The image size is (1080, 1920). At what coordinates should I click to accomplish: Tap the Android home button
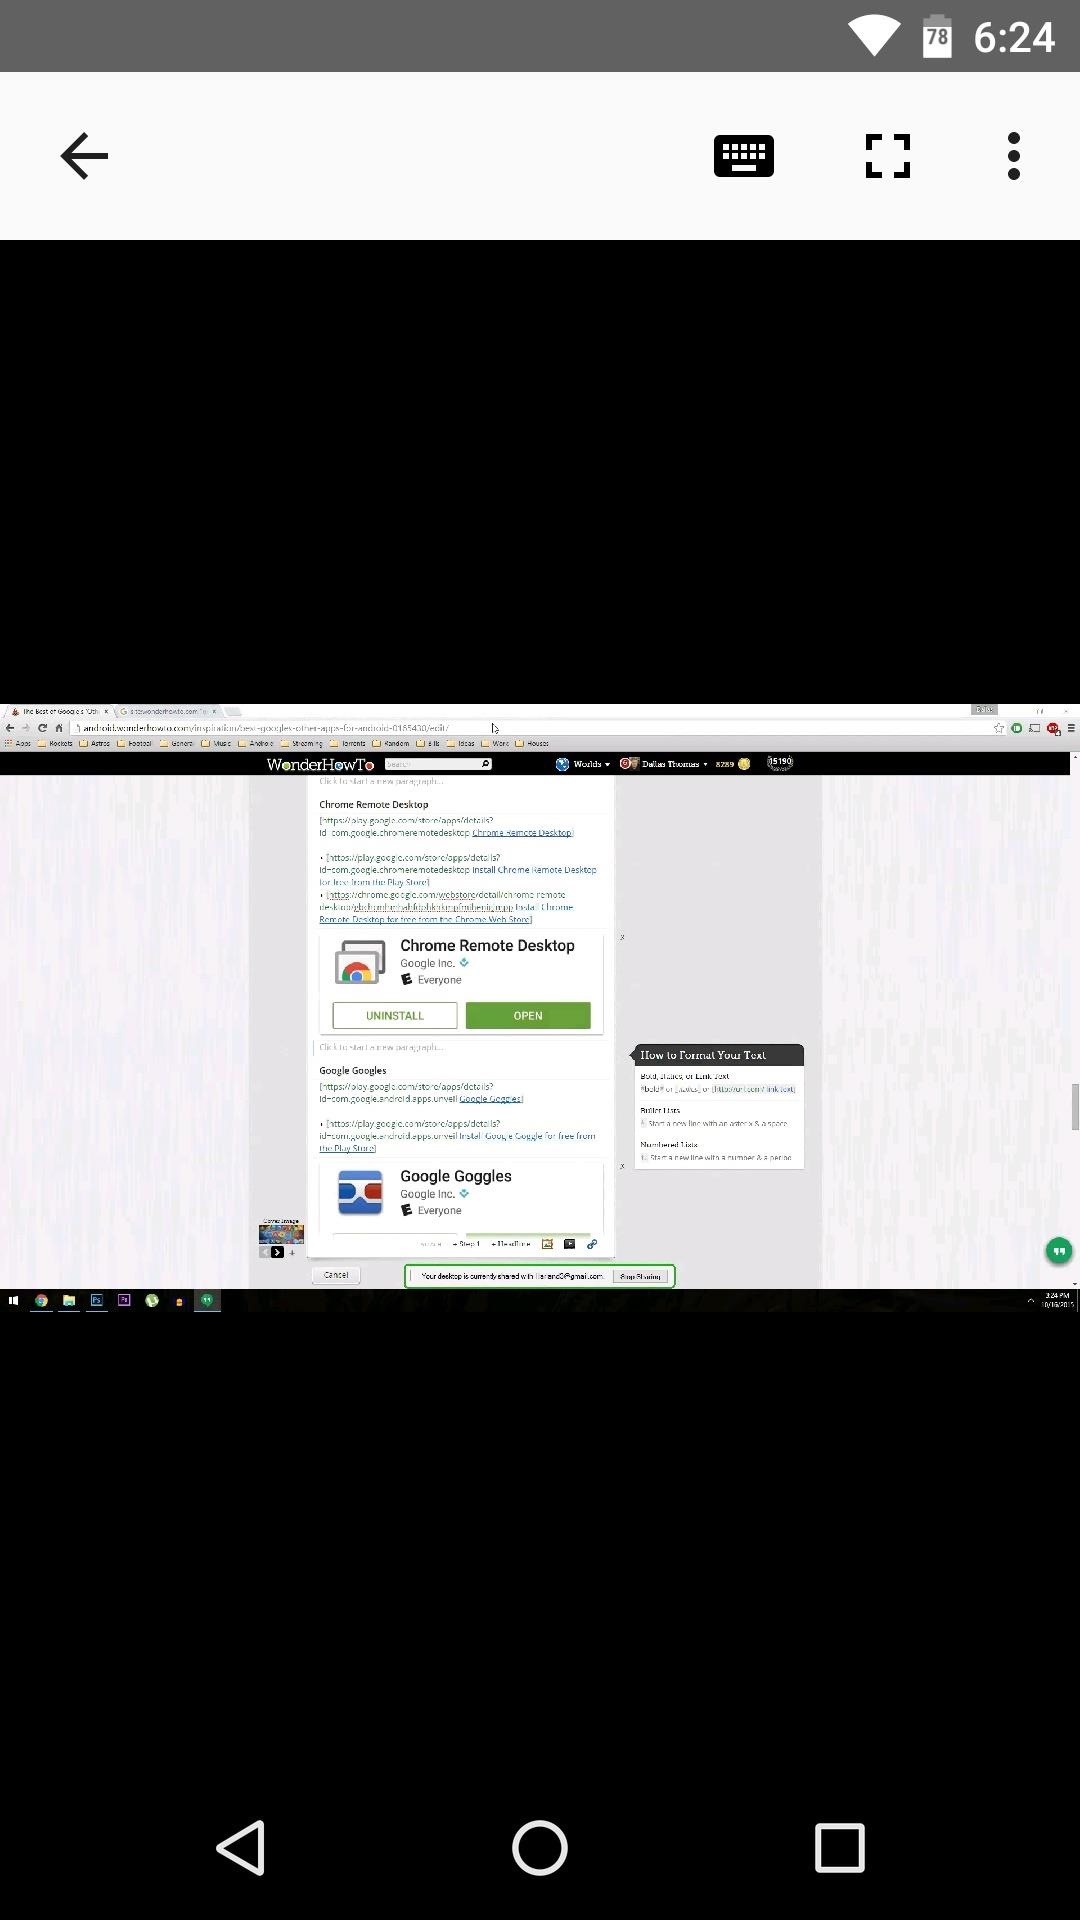pos(540,1847)
